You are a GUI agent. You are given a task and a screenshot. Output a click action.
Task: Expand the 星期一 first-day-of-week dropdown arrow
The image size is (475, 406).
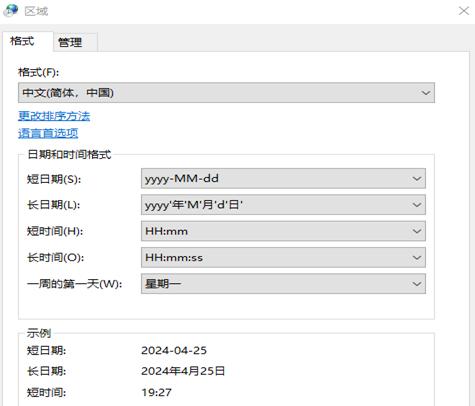[417, 284]
